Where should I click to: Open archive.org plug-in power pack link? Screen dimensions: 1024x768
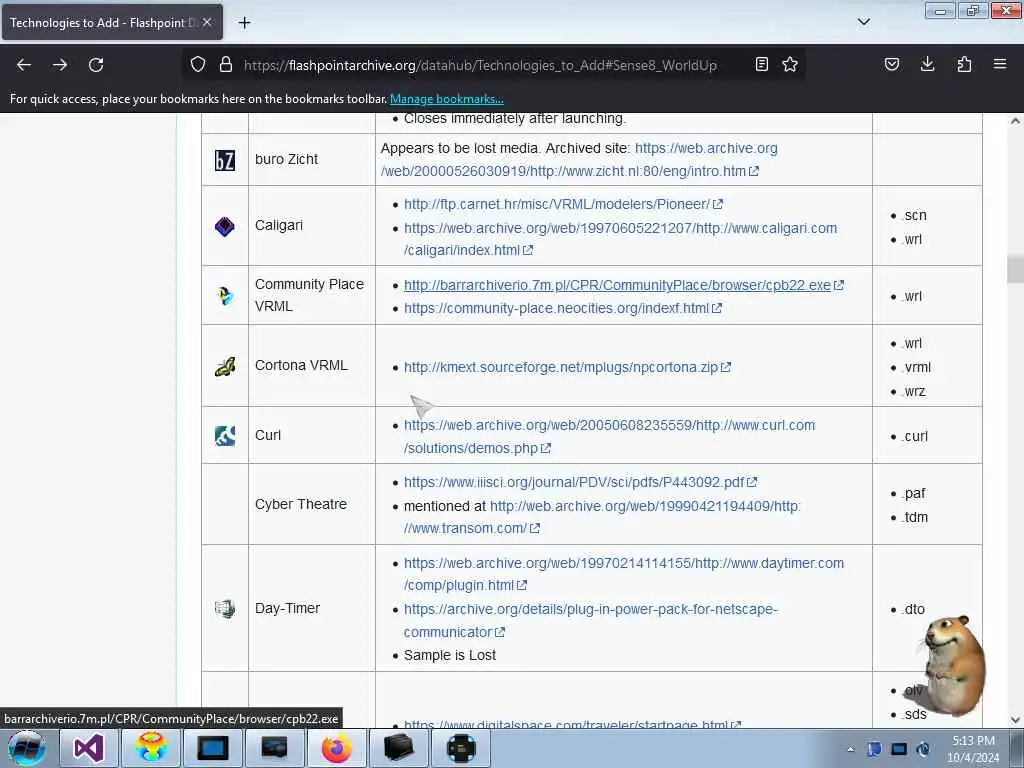click(590, 620)
